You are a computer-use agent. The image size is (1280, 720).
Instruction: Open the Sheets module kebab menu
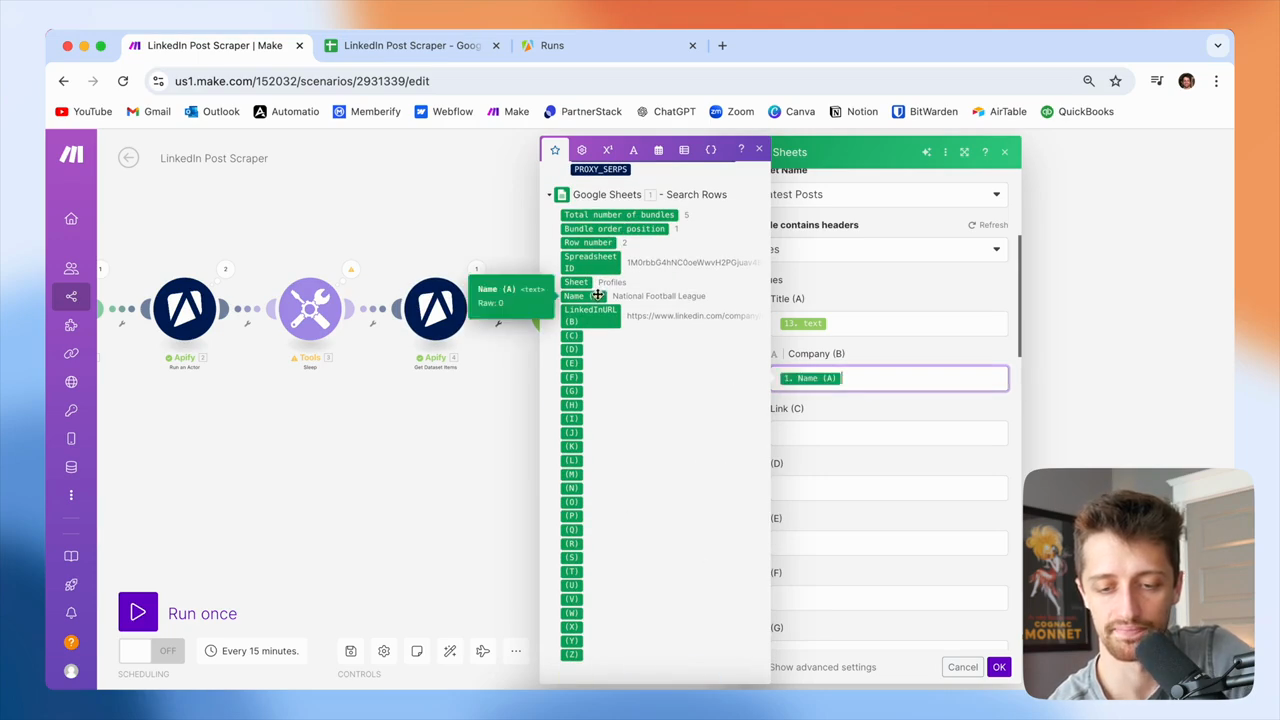945,152
